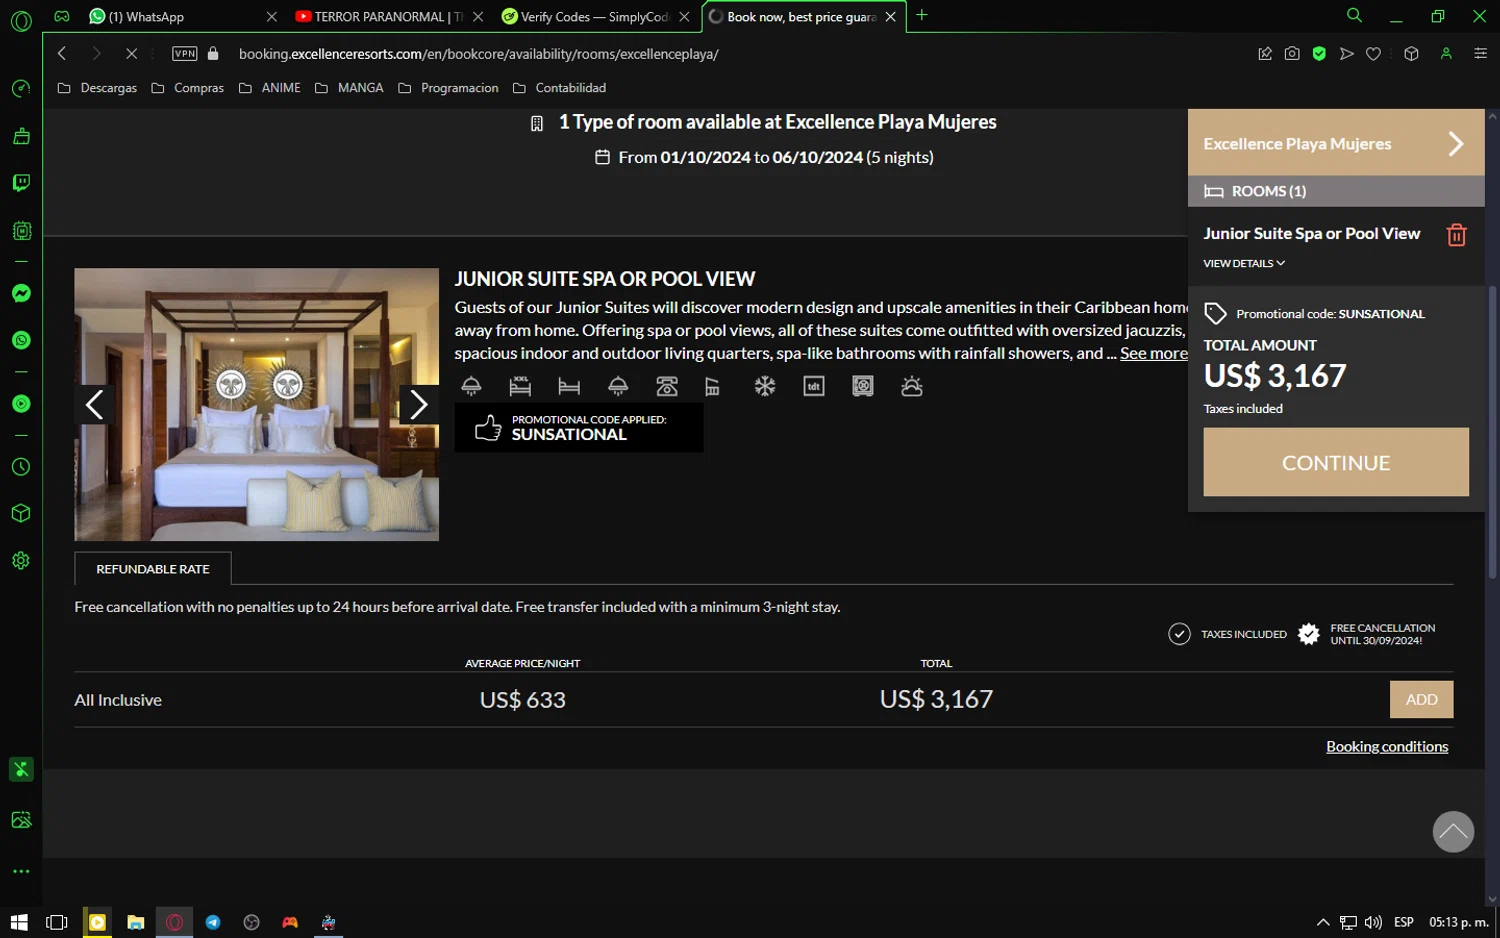
Task: Open the ANIME bookmarks folder
Action: (270, 88)
